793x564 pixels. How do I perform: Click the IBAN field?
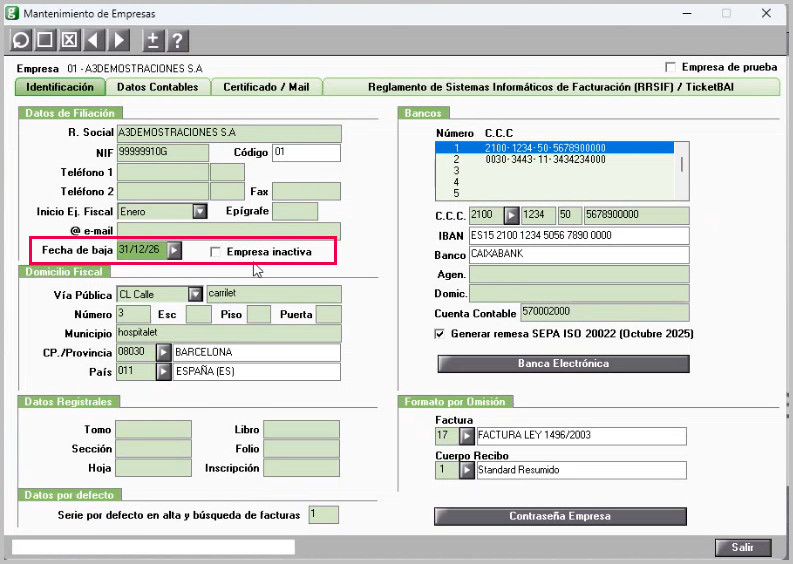579,236
